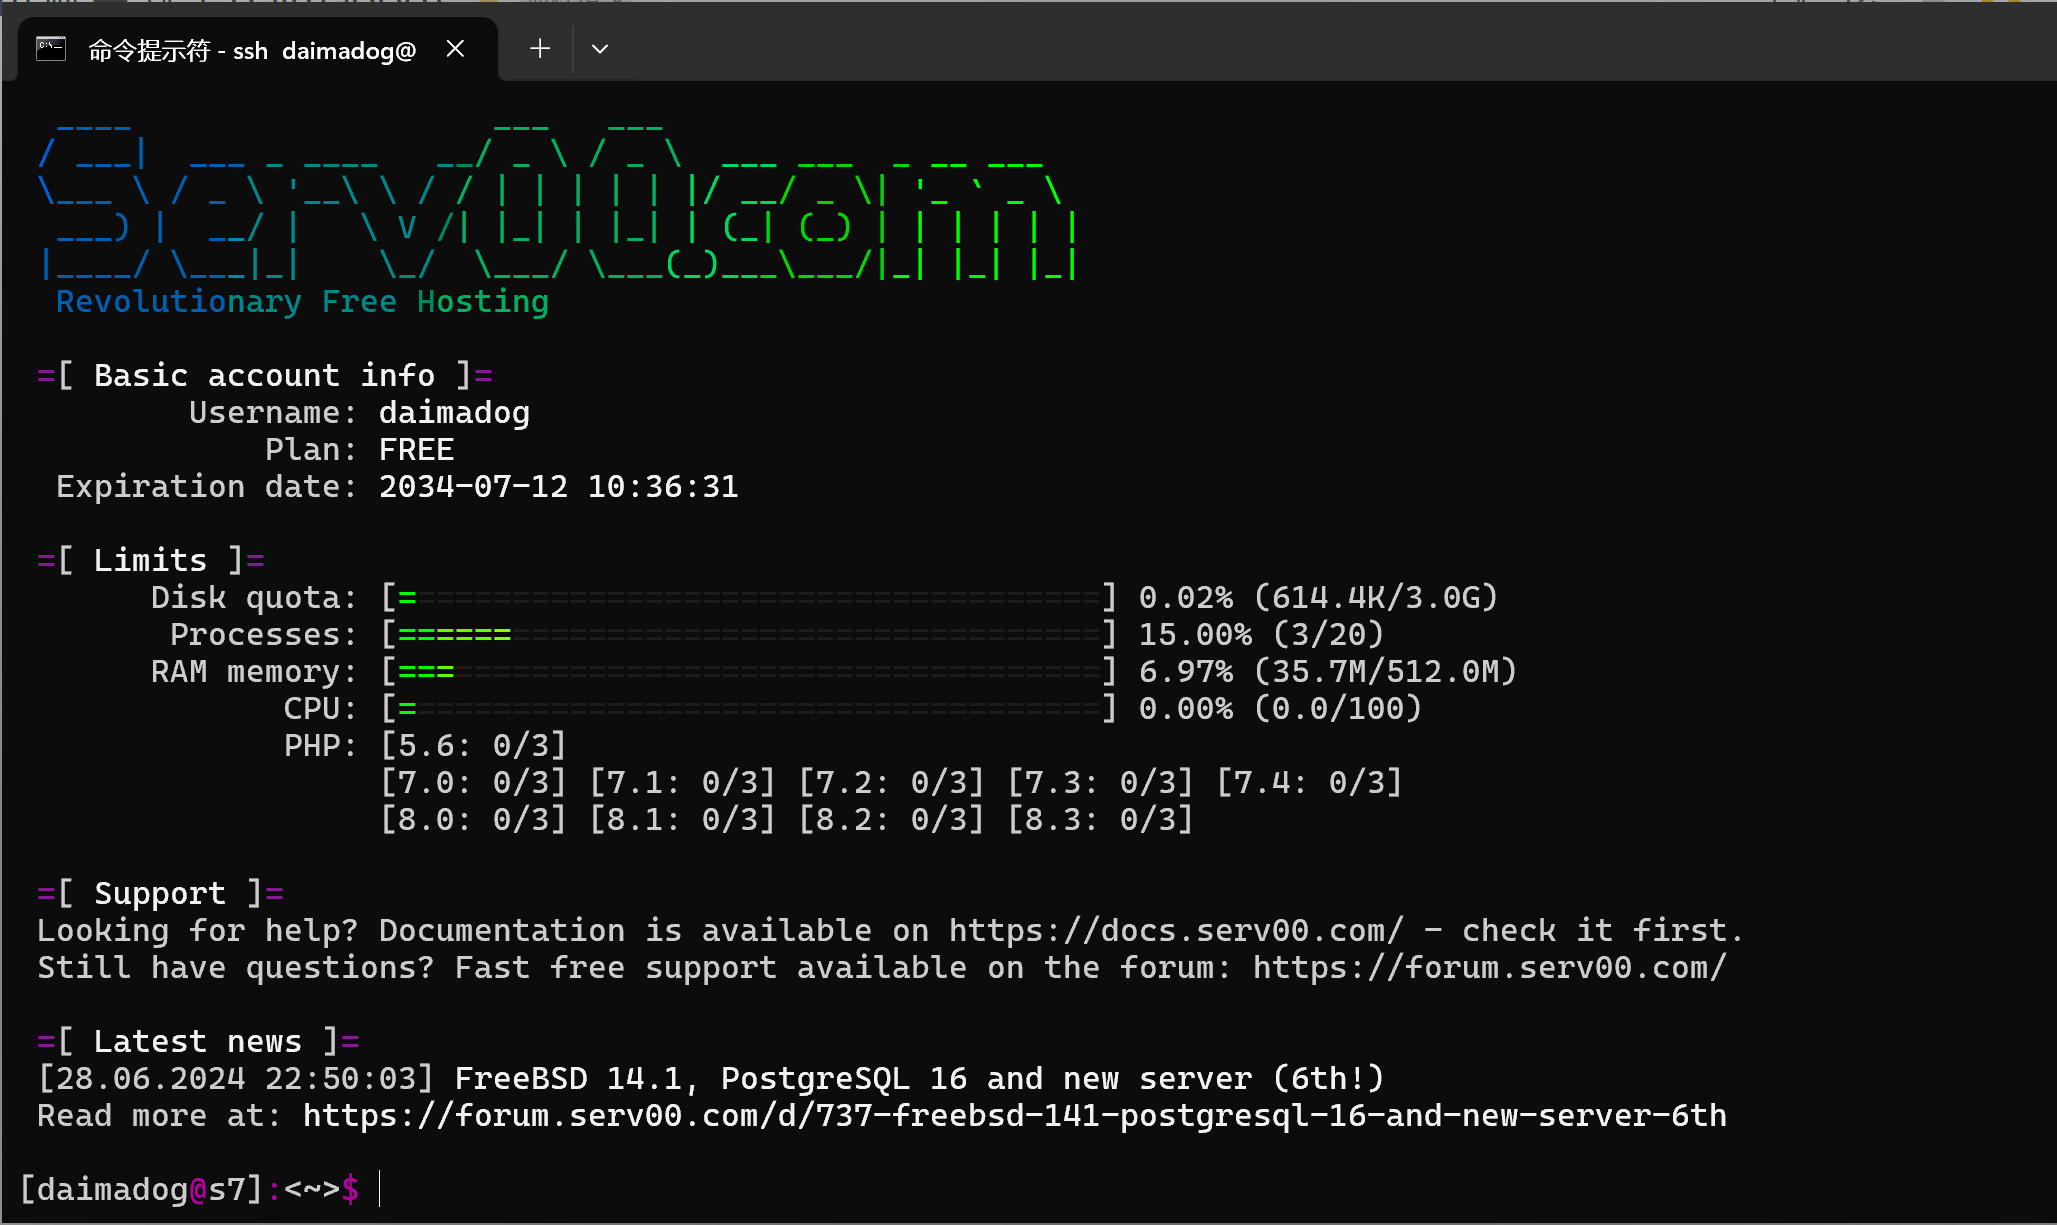Viewport: 2057px width, 1225px height.
Task: Open the forum link about FreeBSD 14.1 news
Action: (x=1015, y=1115)
